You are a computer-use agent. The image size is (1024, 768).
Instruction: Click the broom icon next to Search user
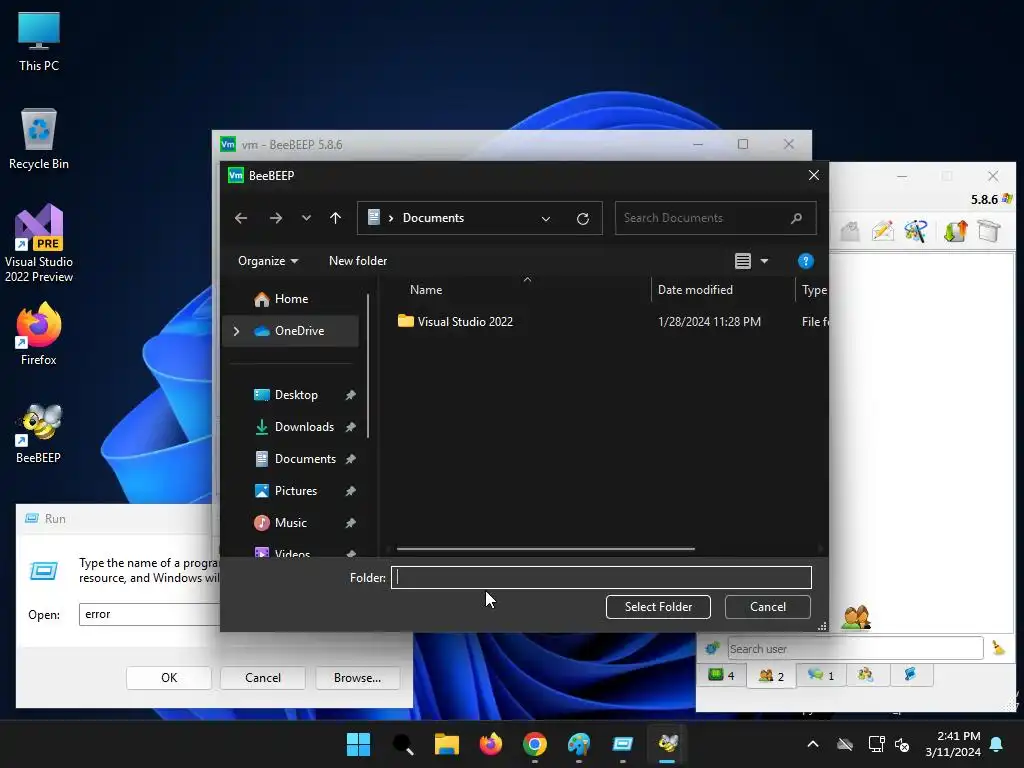(998, 648)
